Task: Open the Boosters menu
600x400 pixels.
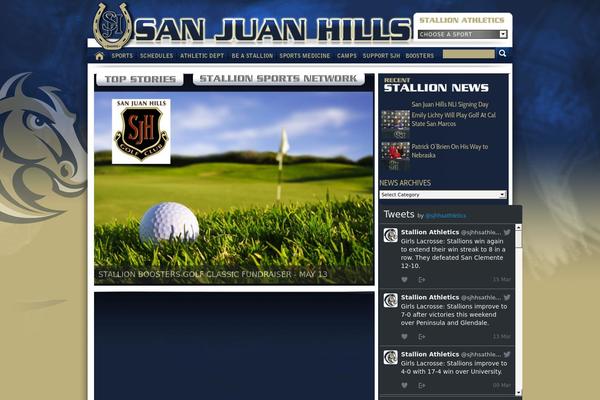Action: (420, 56)
